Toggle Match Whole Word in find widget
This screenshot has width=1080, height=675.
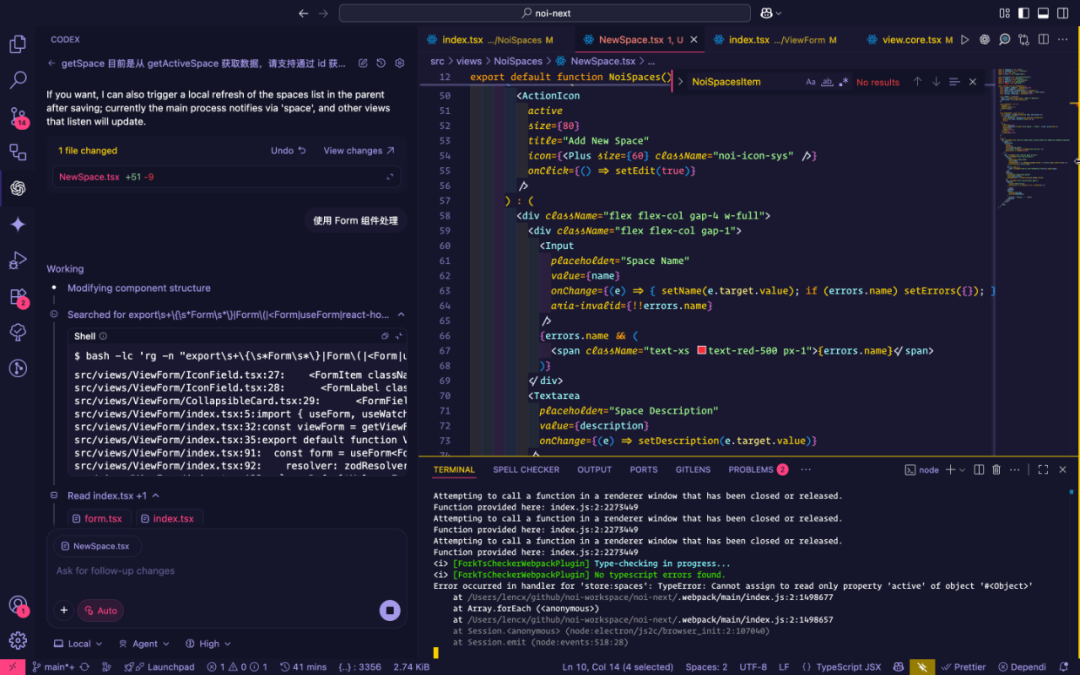[x=827, y=82]
